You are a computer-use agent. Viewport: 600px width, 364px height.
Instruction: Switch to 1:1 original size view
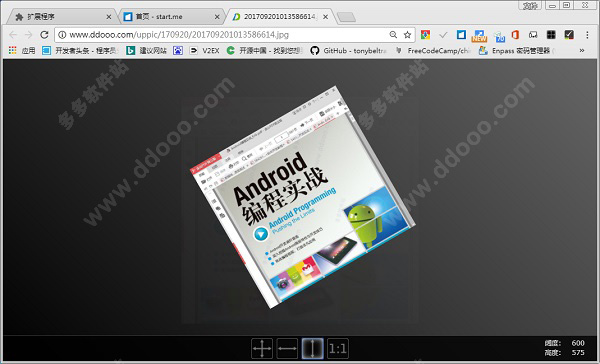tap(338, 349)
